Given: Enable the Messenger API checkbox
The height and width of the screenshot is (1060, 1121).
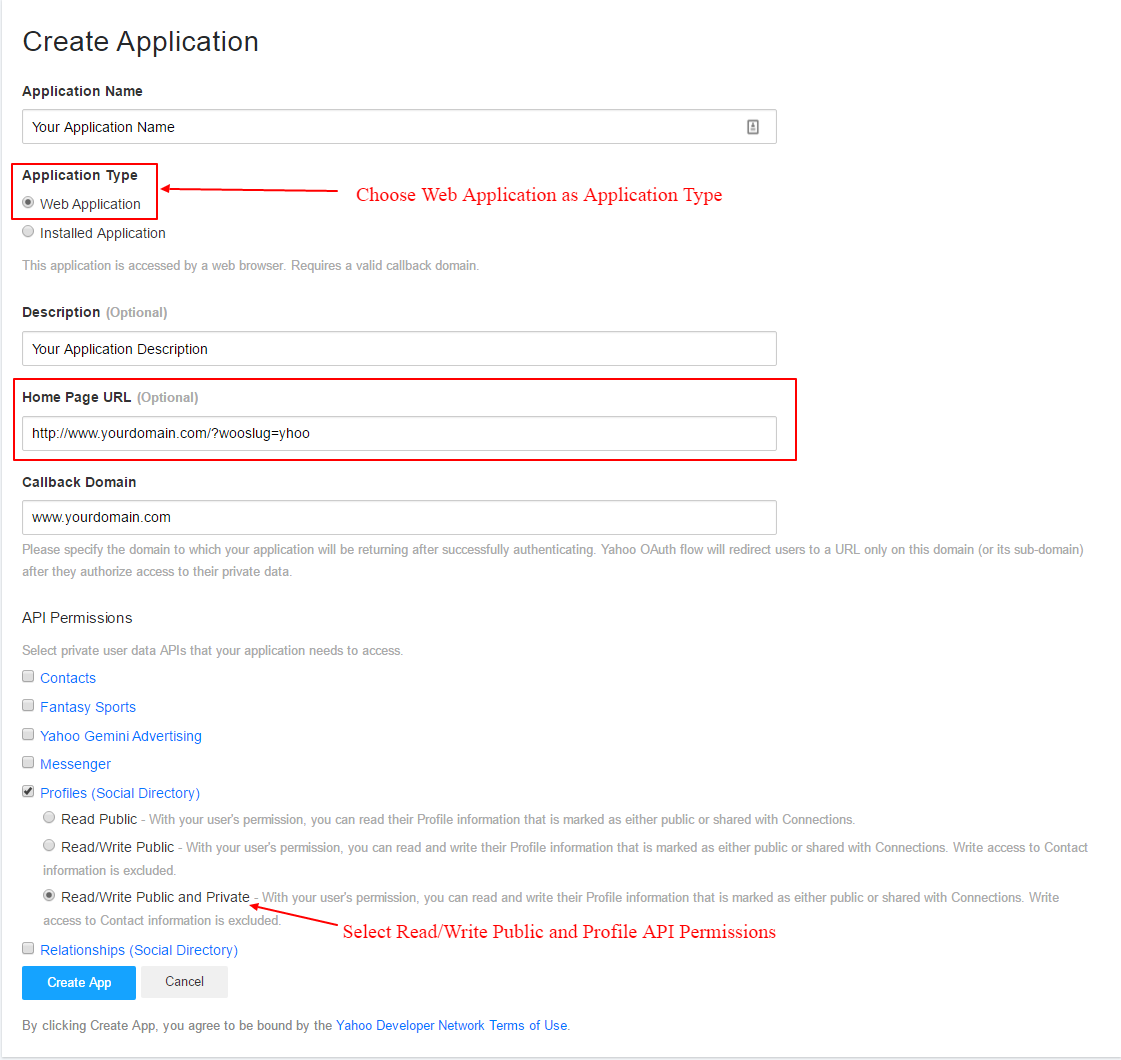Looking at the screenshot, I should (28, 763).
